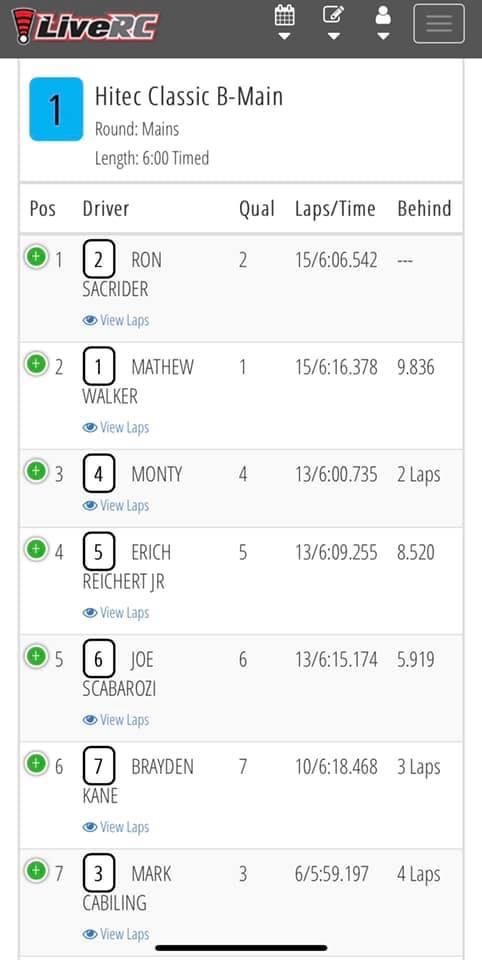Open the edit pencil dropdown icon

click(333, 23)
